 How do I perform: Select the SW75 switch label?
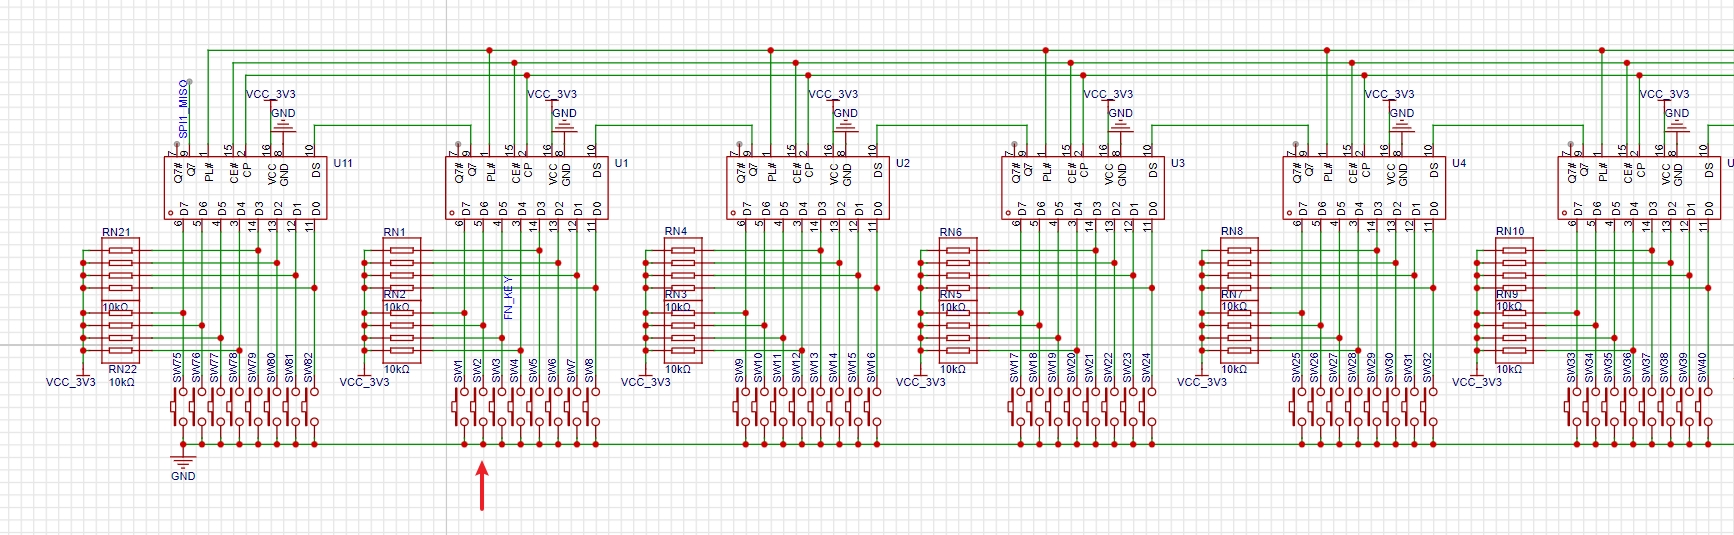178,368
